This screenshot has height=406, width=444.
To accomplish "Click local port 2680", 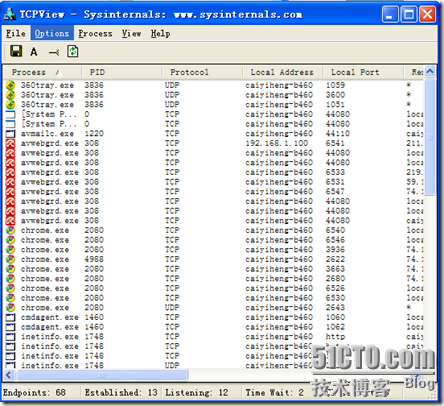I will (x=335, y=279).
